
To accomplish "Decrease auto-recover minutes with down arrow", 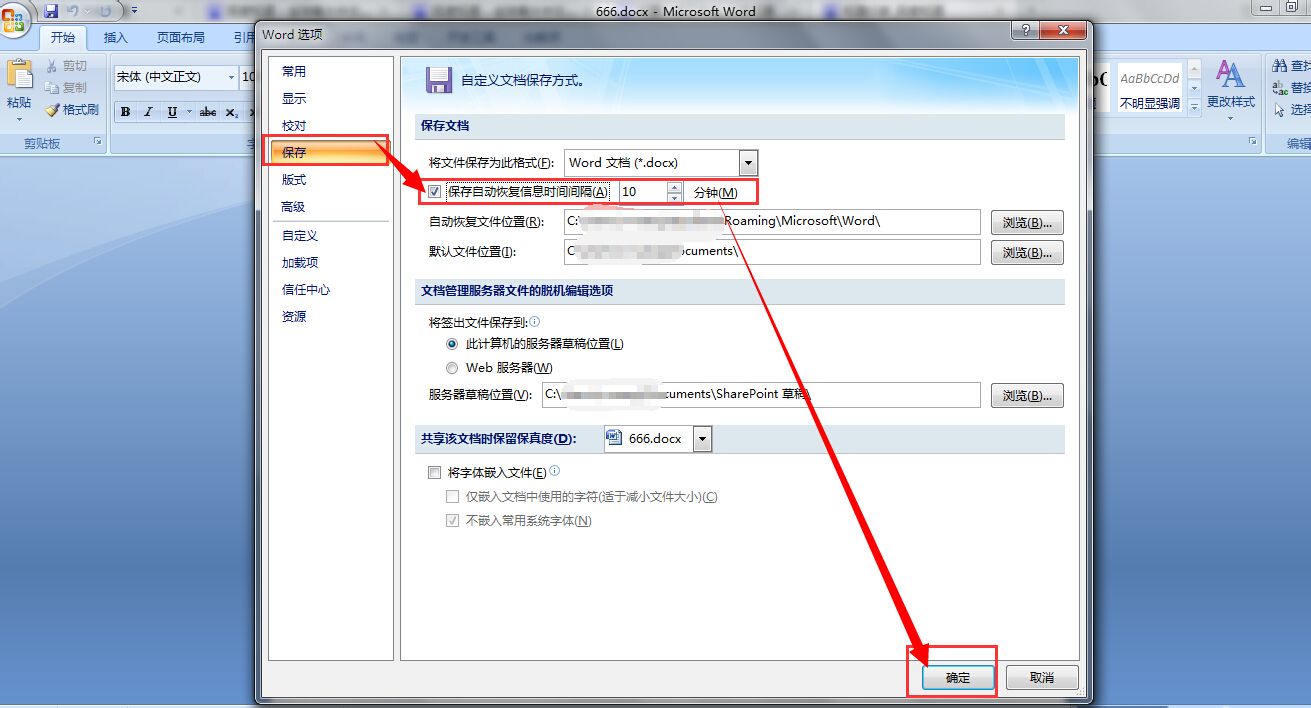I will [x=674, y=197].
